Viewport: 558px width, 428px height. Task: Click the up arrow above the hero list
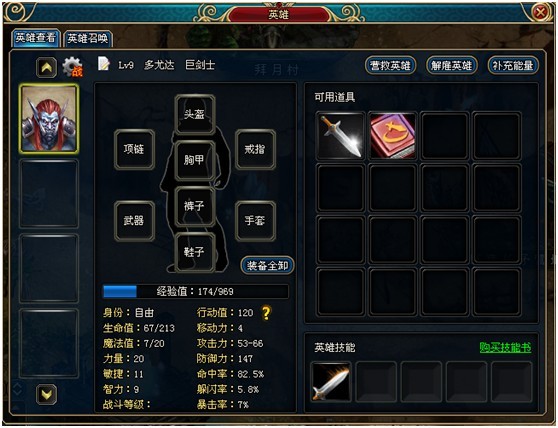(46, 67)
